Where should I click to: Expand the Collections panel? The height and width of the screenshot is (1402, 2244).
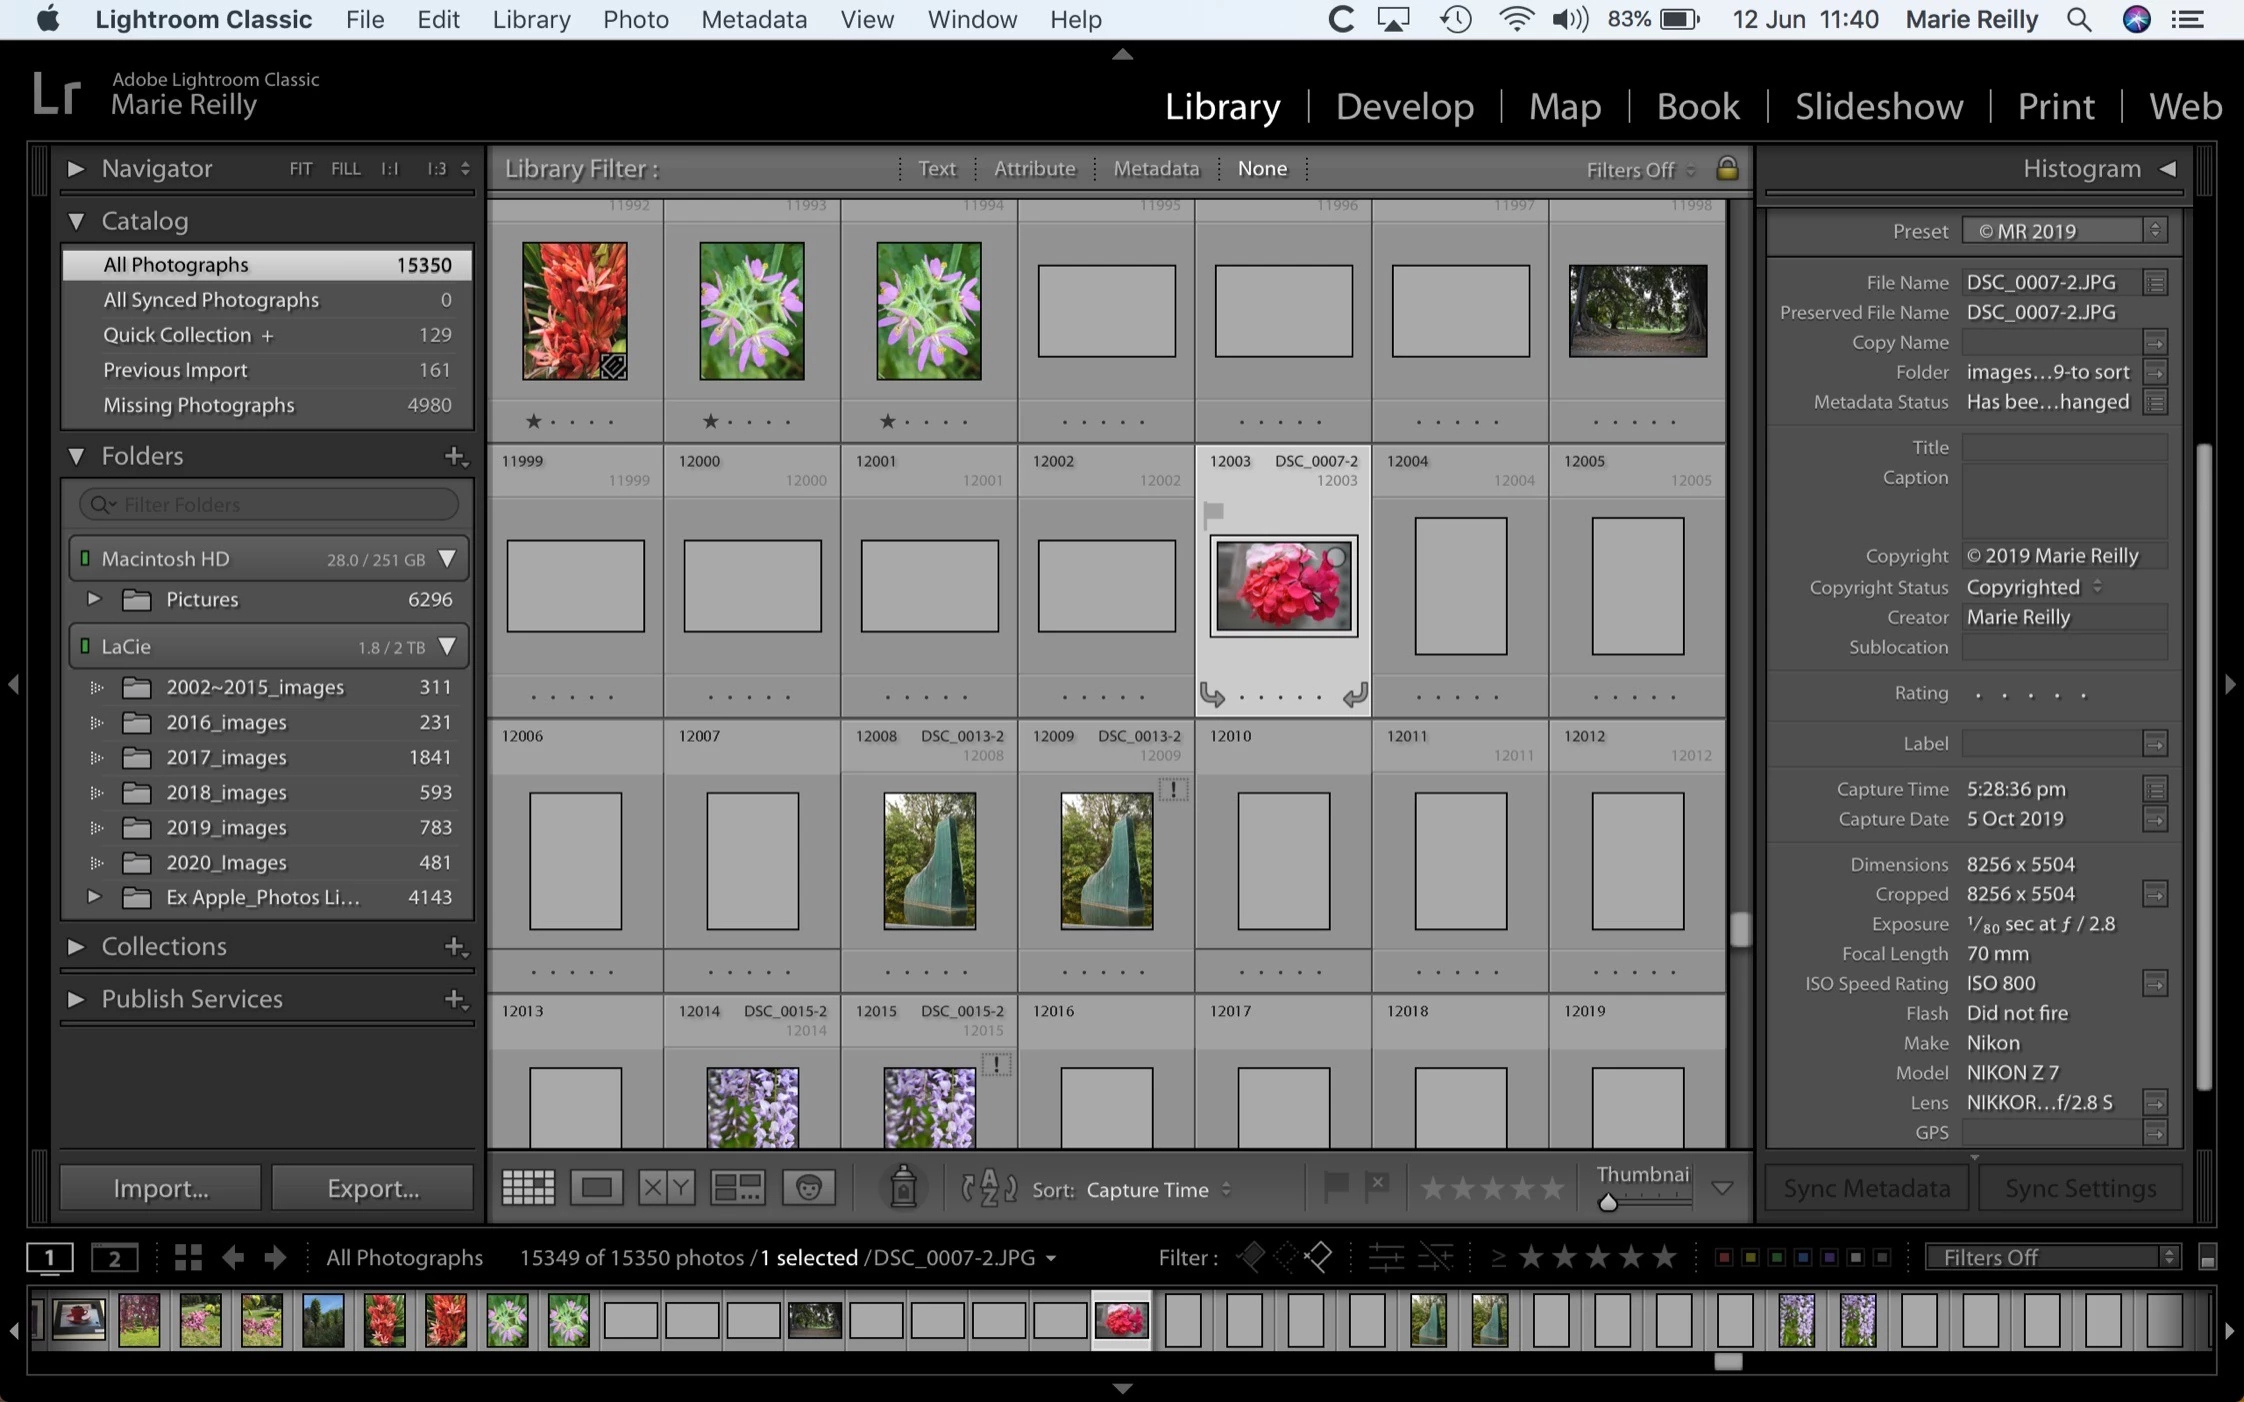(76, 946)
